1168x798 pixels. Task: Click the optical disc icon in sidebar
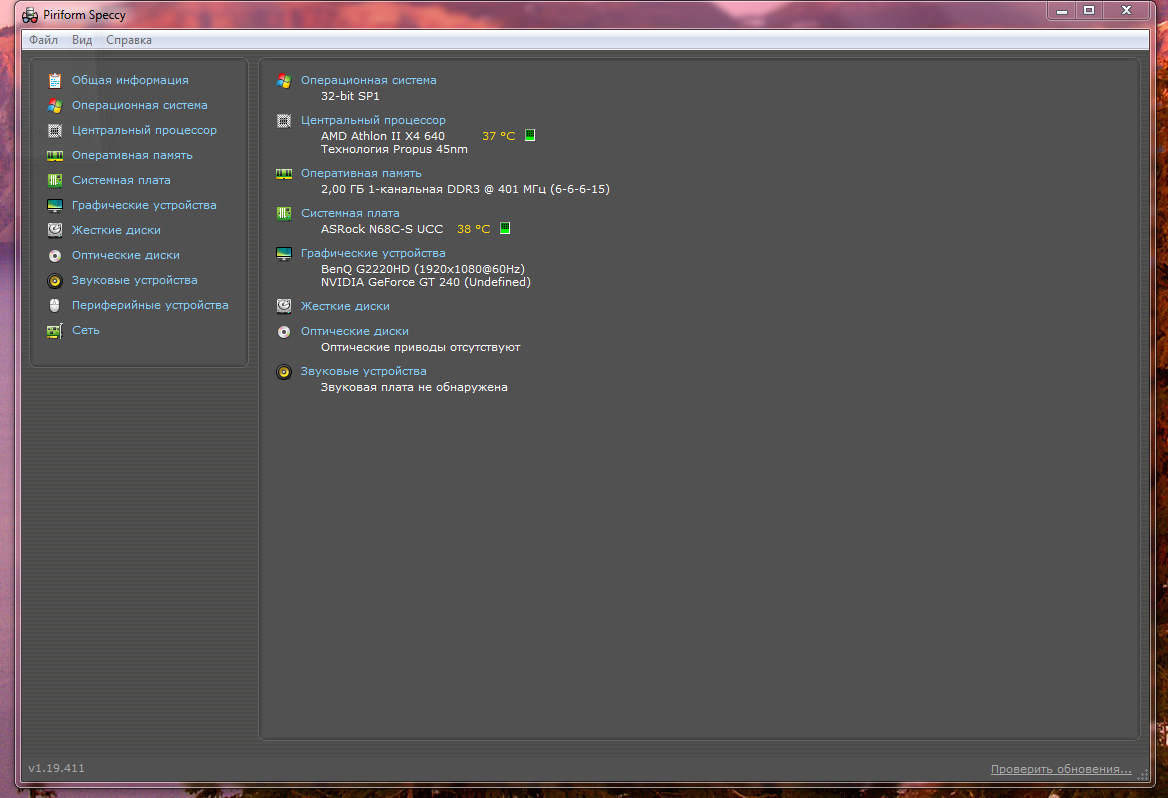point(54,256)
